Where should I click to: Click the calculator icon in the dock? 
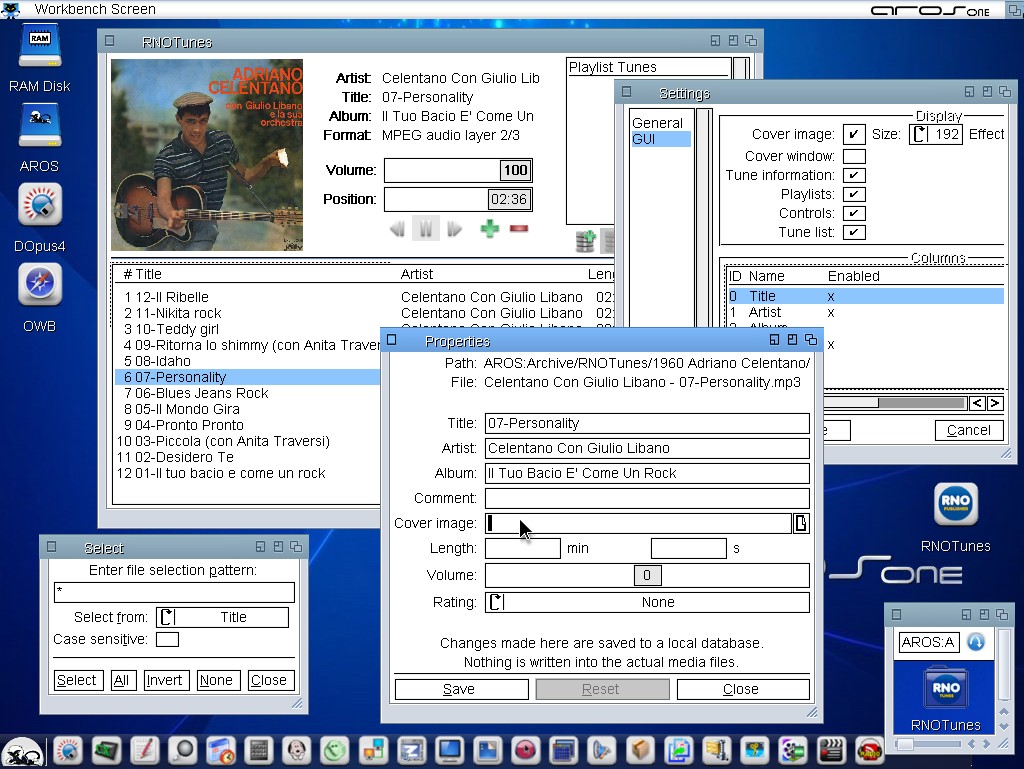pyautogui.click(x=257, y=750)
